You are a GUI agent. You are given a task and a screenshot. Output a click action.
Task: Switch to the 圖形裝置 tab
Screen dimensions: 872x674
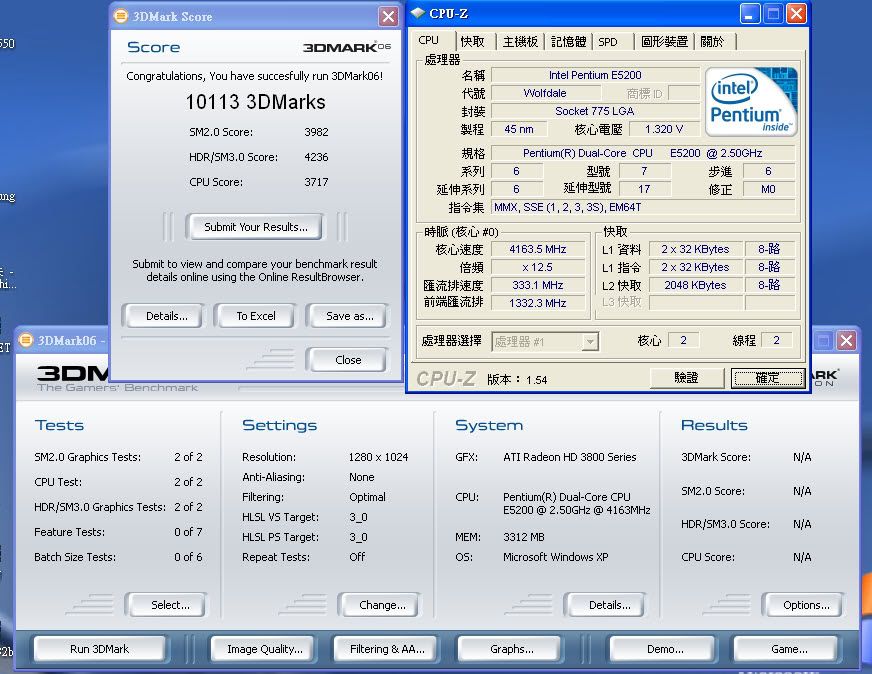[665, 42]
